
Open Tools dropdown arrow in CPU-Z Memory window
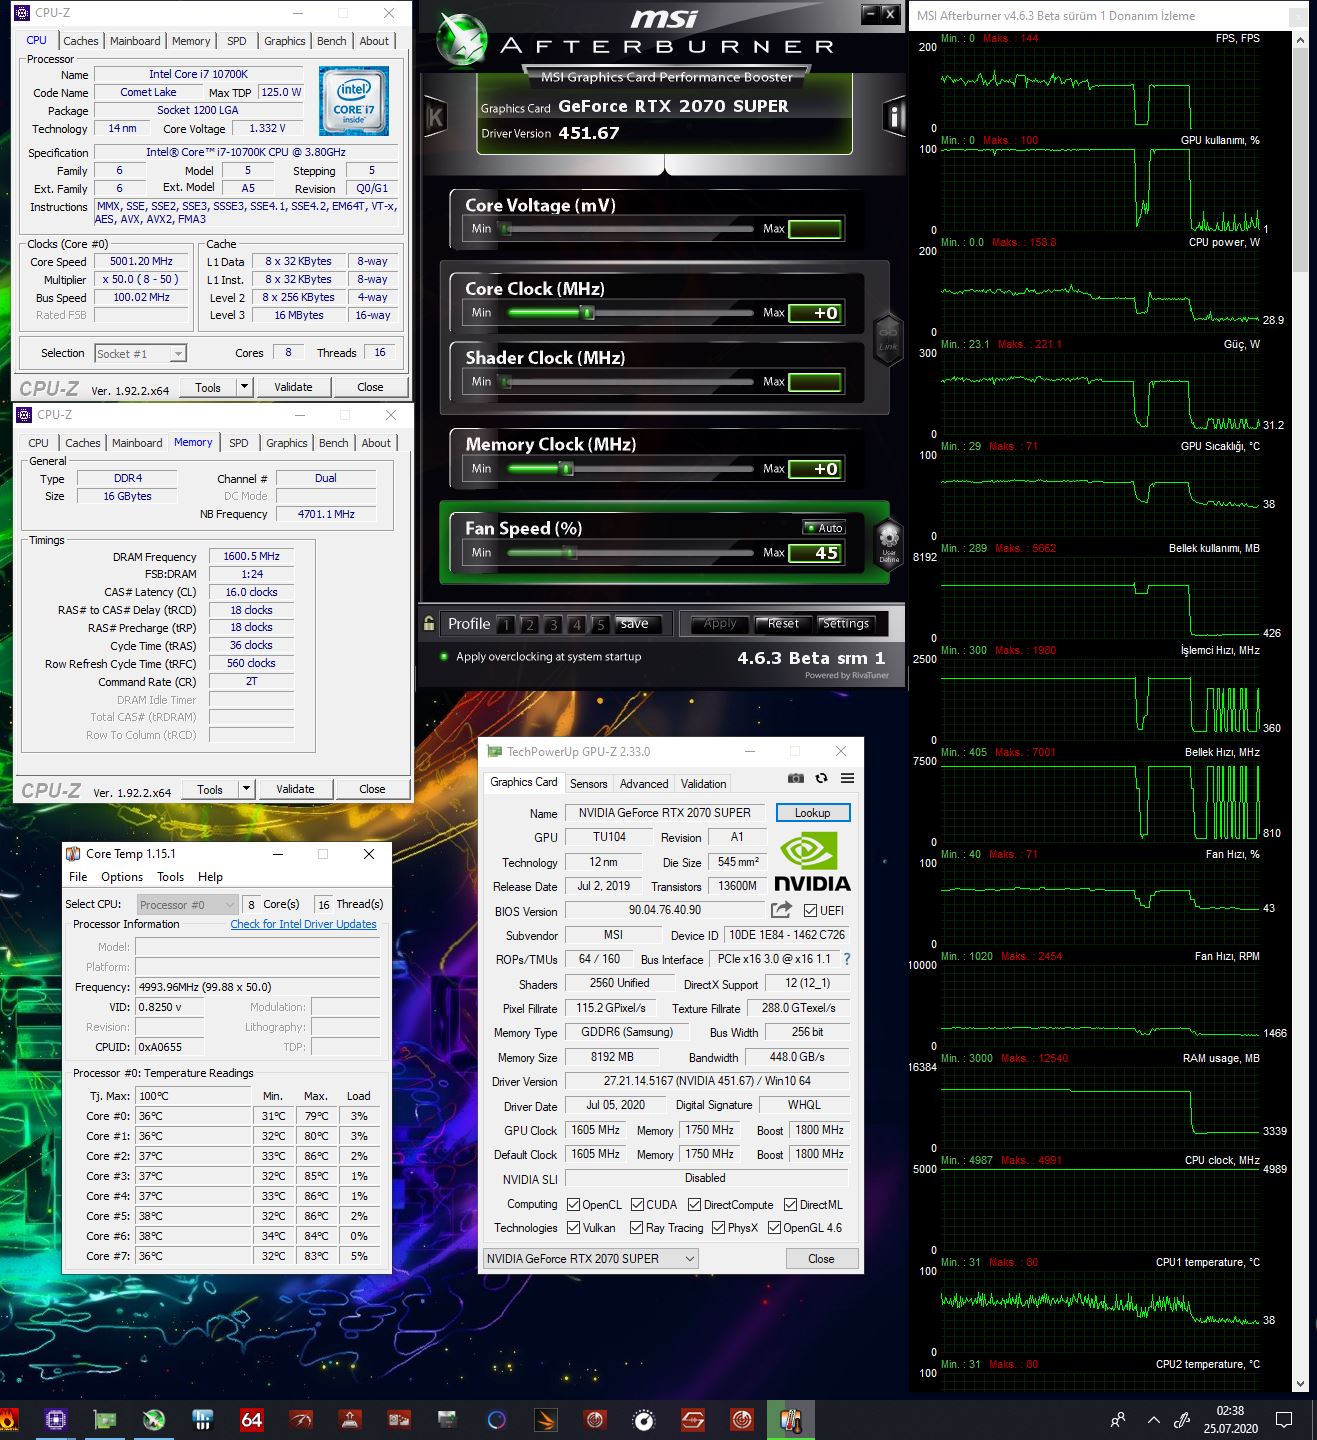(246, 789)
